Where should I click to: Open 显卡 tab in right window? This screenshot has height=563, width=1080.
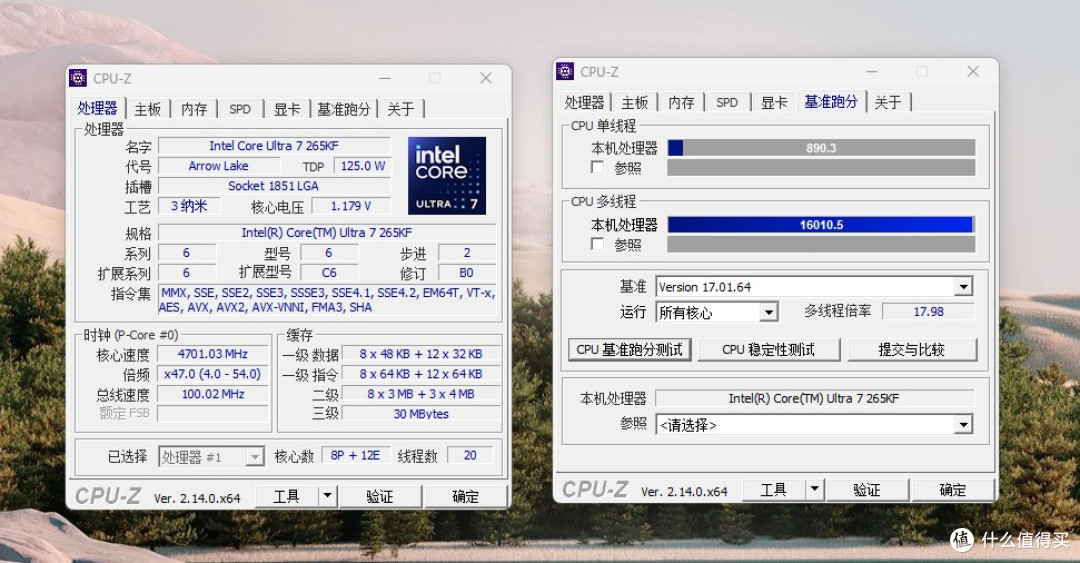(x=774, y=102)
